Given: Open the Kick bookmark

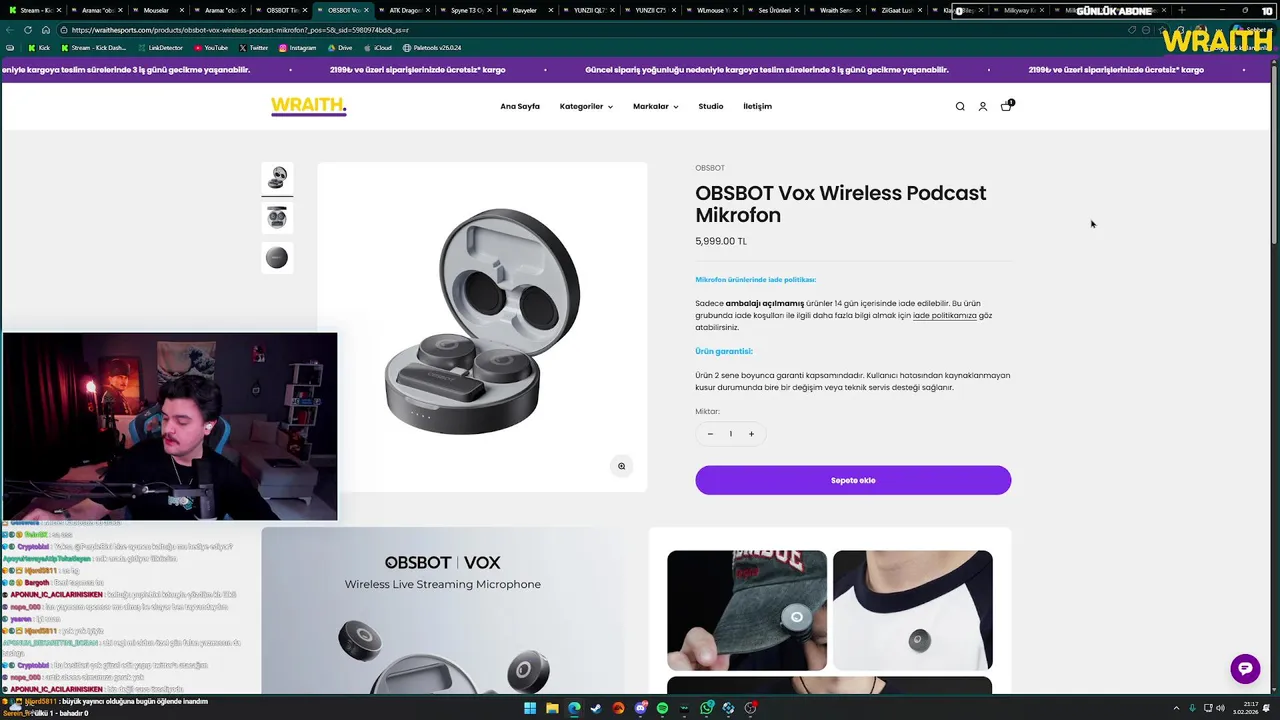Looking at the screenshot, I should tap(39, 48).
